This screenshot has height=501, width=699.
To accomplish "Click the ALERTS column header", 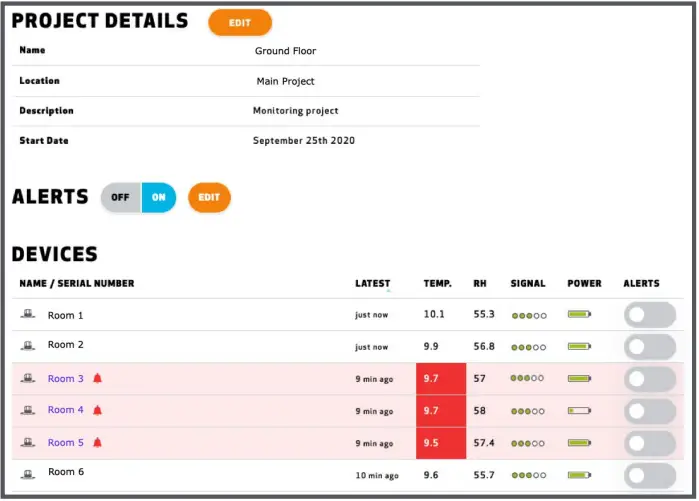I will click(641, 283).
